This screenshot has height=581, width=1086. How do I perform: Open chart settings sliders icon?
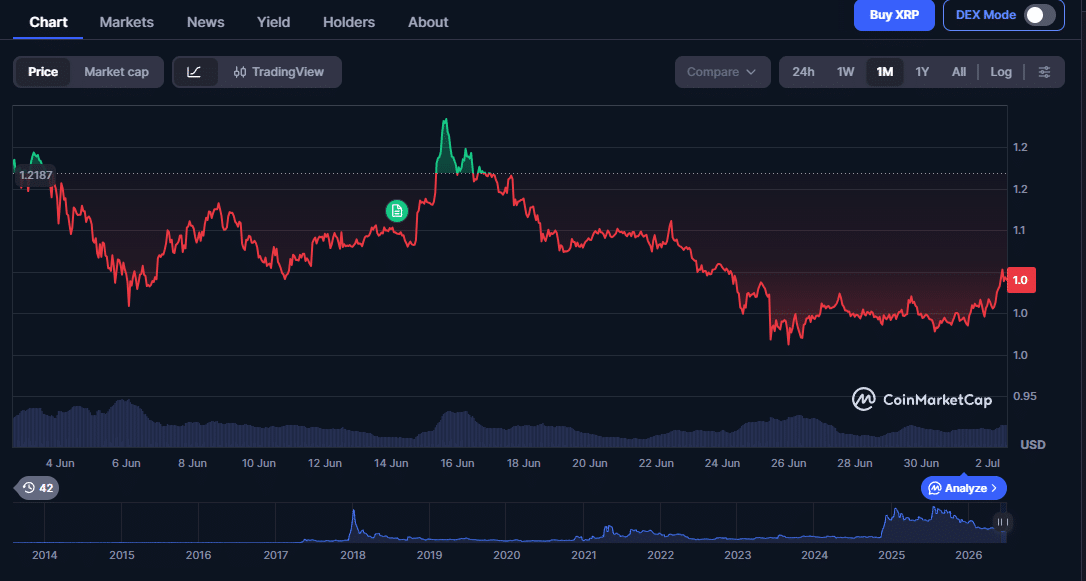pos(1044,72)
